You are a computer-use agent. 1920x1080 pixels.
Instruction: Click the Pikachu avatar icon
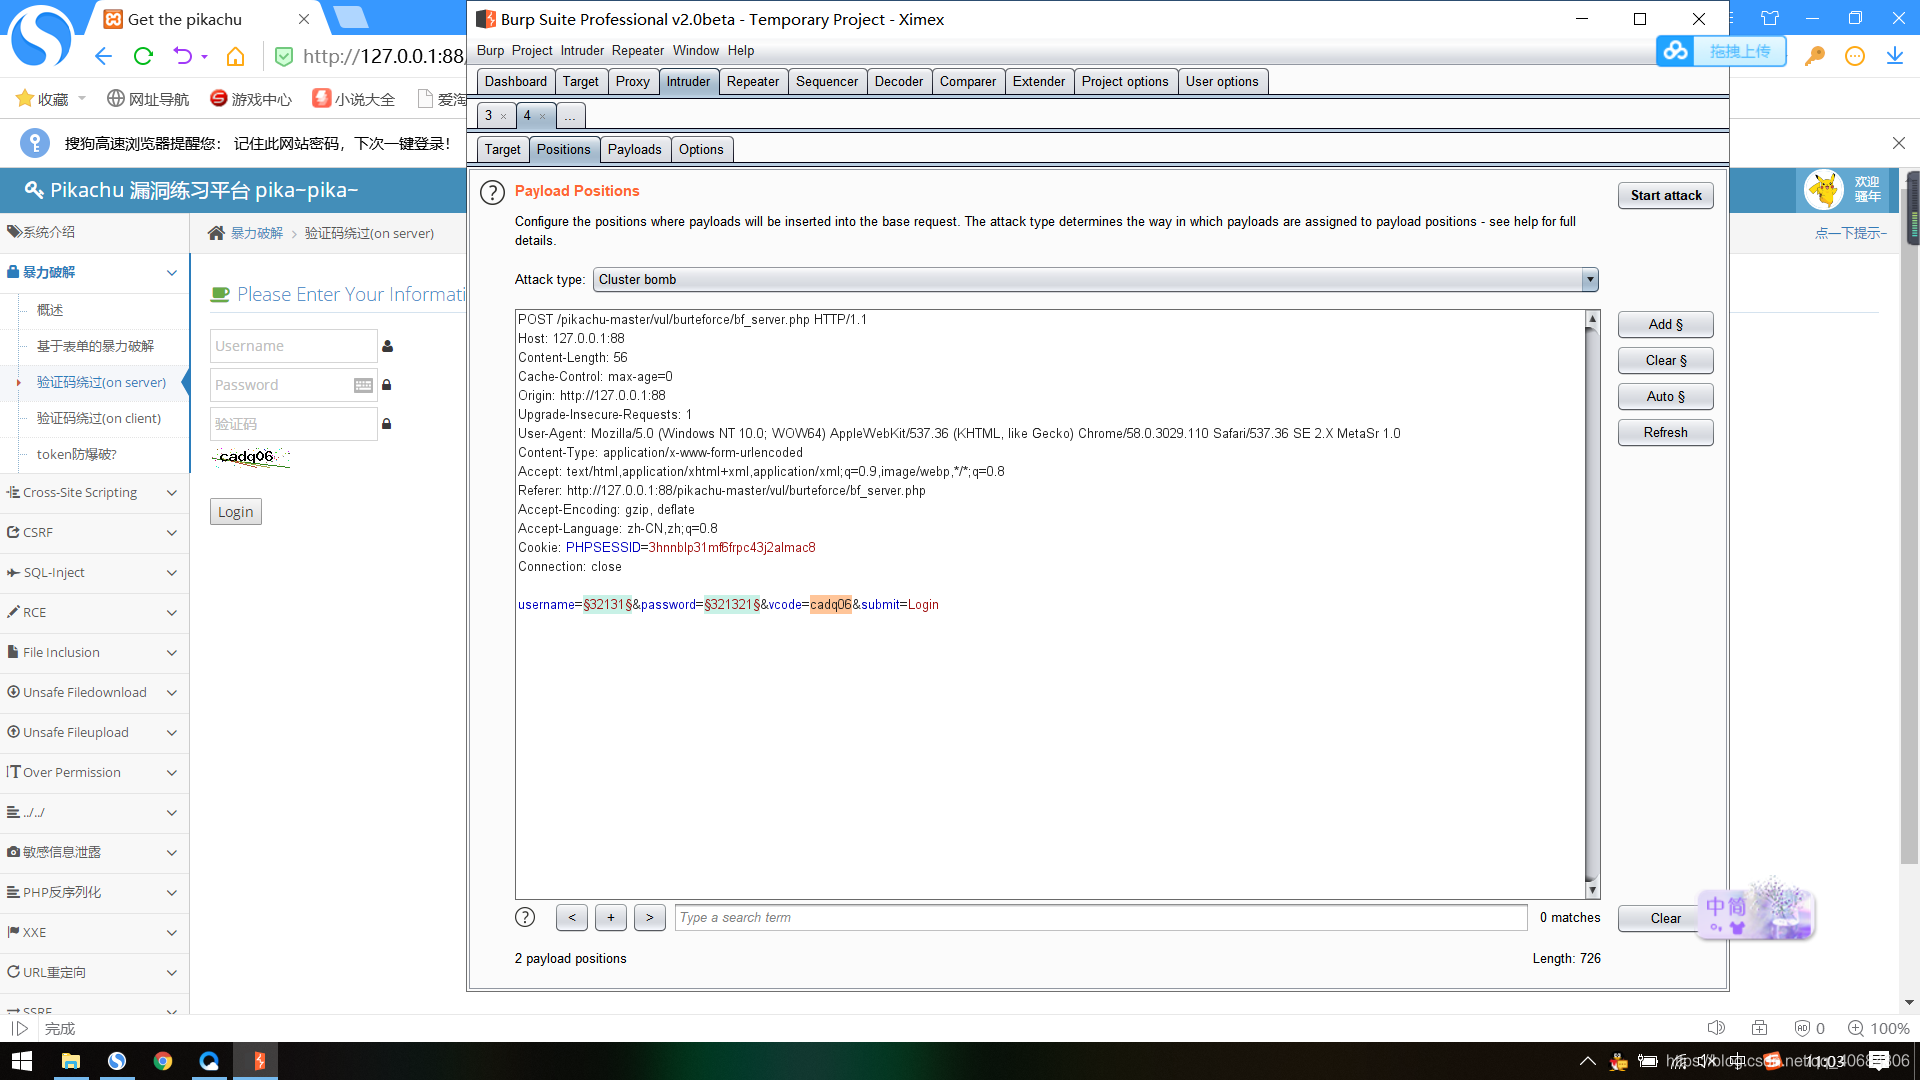[x=1824, y=189]
